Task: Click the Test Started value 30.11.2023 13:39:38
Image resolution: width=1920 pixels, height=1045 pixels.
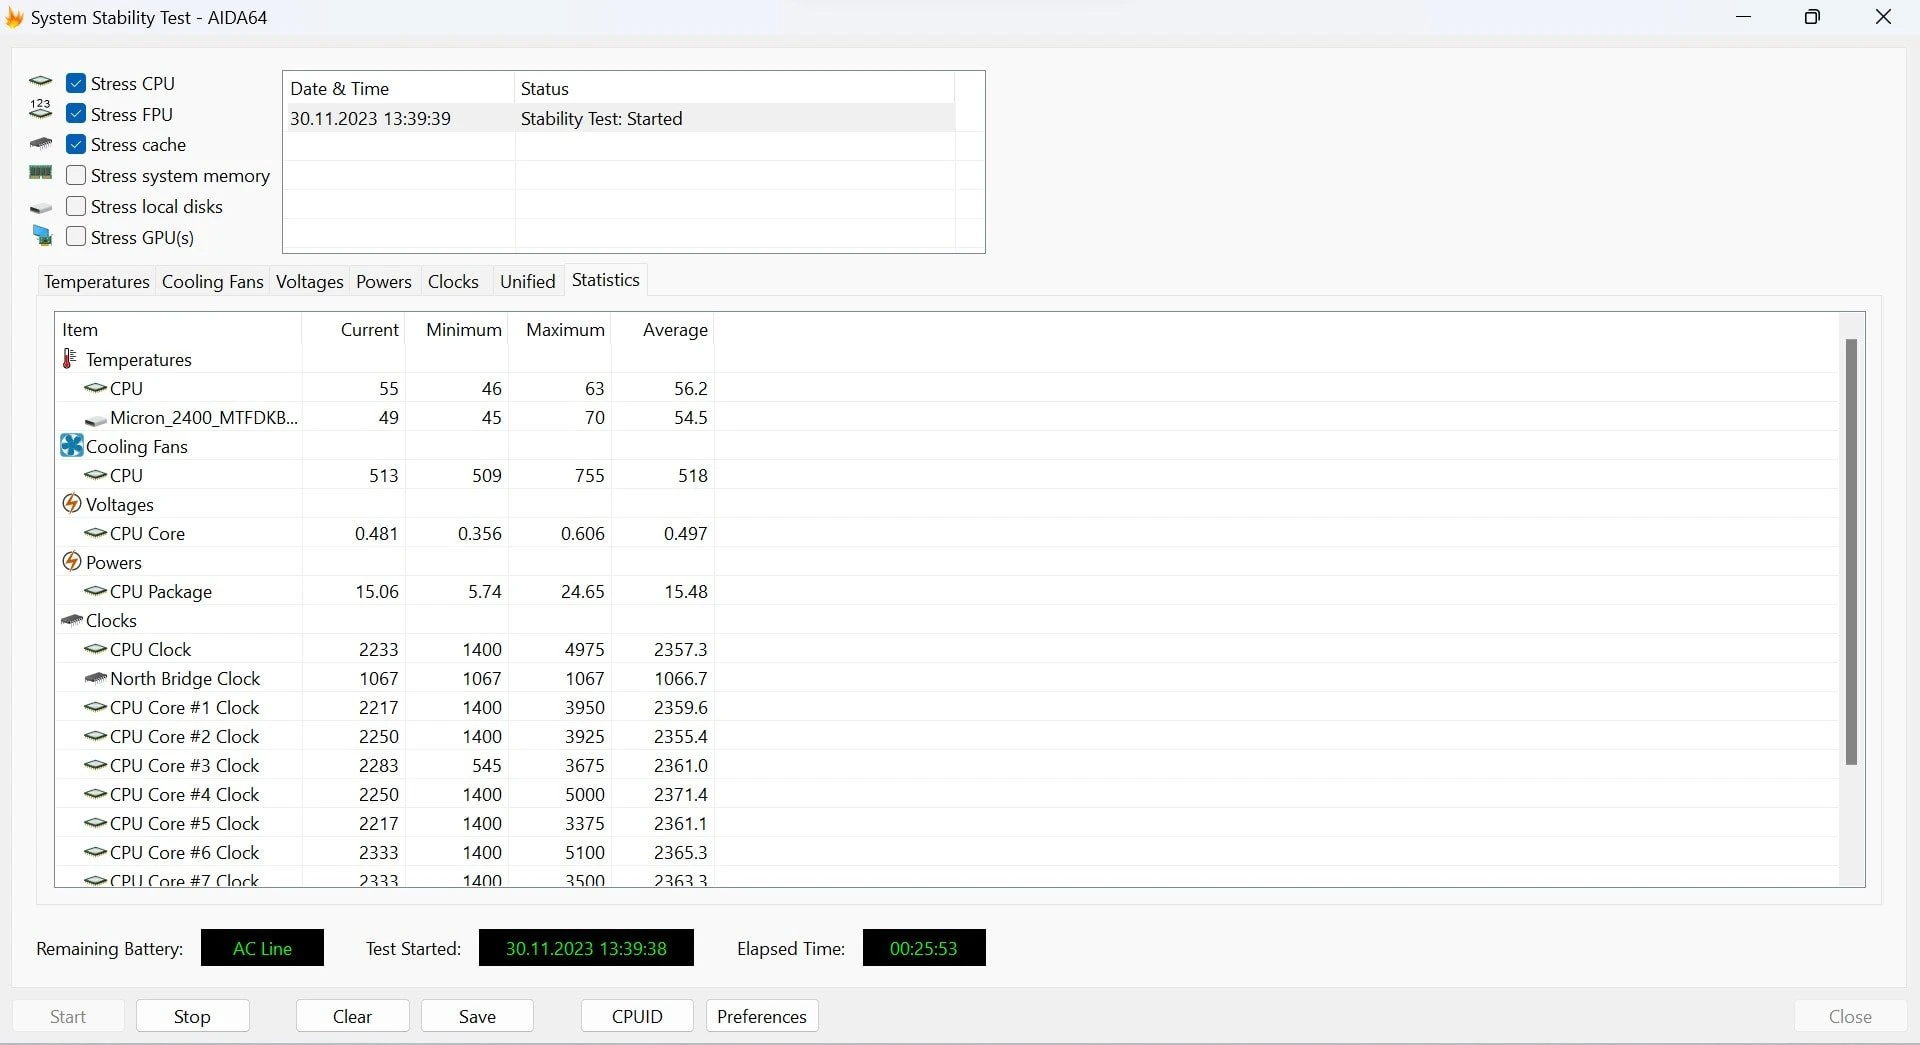Action: tap(586, 948)
